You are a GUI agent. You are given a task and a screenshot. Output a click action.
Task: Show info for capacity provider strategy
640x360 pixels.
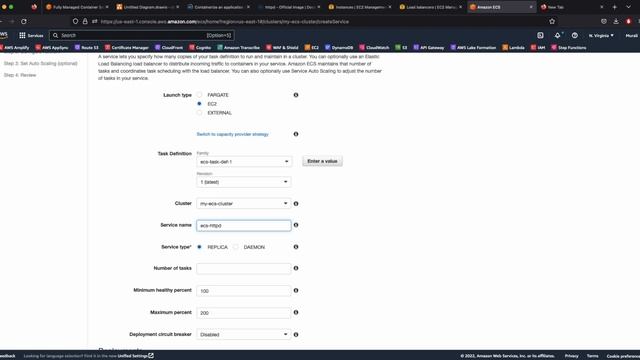click(x=296, y=134)
